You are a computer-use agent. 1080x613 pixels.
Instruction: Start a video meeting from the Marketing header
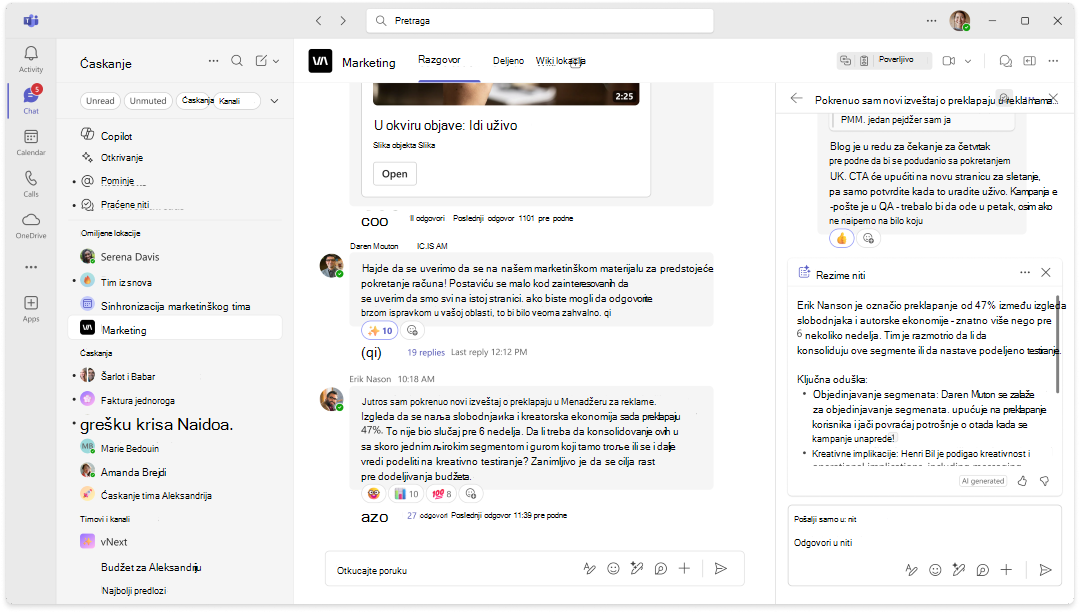pos(948,61)
